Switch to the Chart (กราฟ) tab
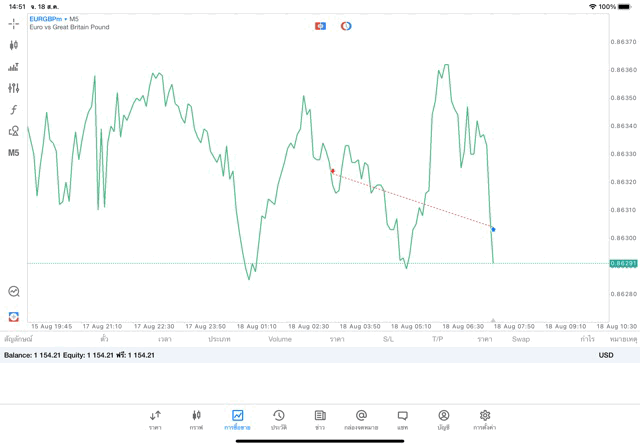 (196, 419)
